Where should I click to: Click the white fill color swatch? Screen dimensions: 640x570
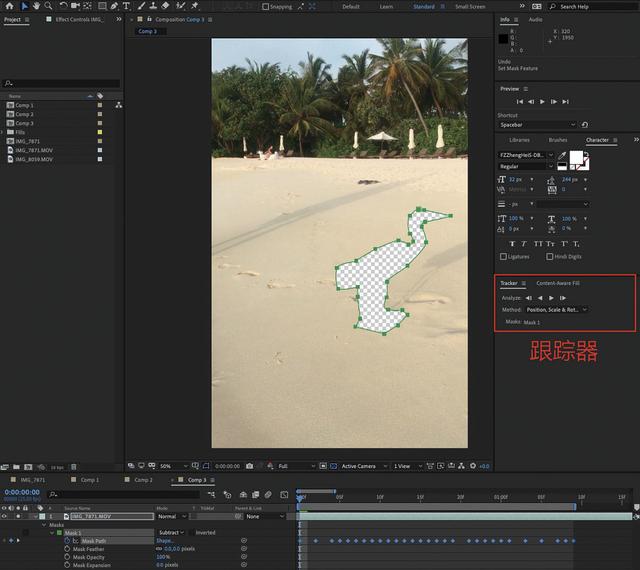[576, 157]
